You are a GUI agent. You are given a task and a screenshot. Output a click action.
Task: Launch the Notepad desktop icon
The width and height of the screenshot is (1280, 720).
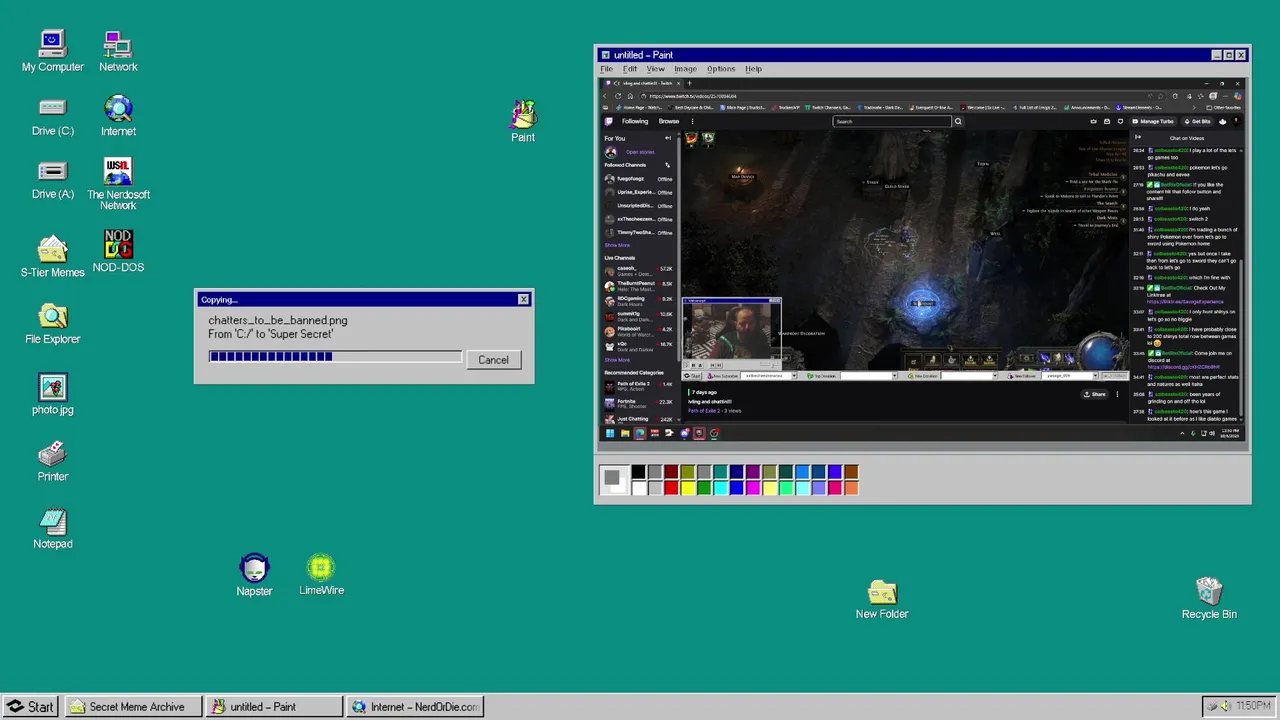[52, 528]
